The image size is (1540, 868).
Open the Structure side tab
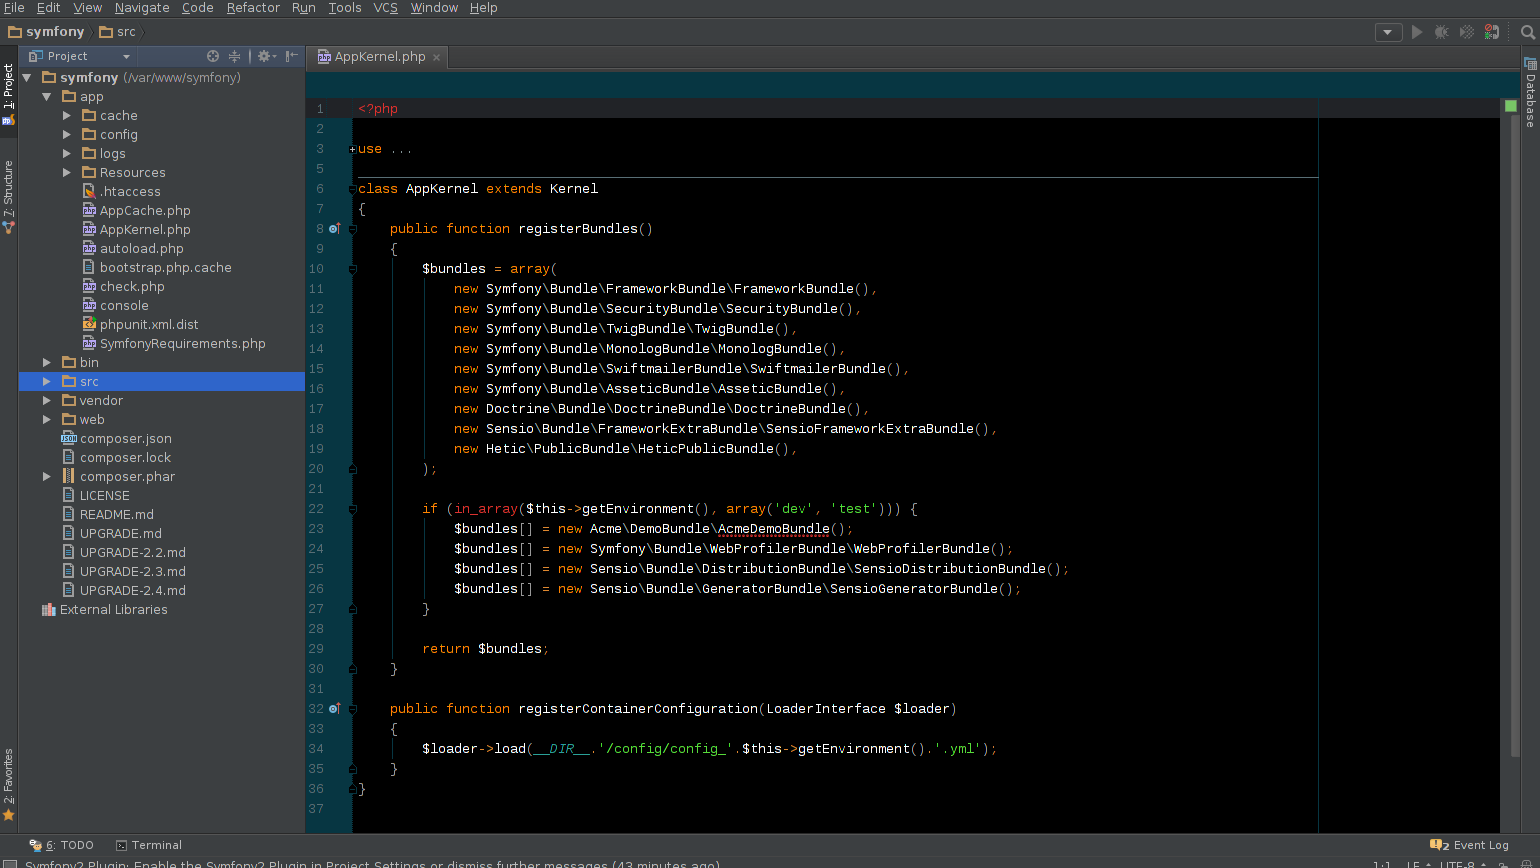click(x=9, y=197)
